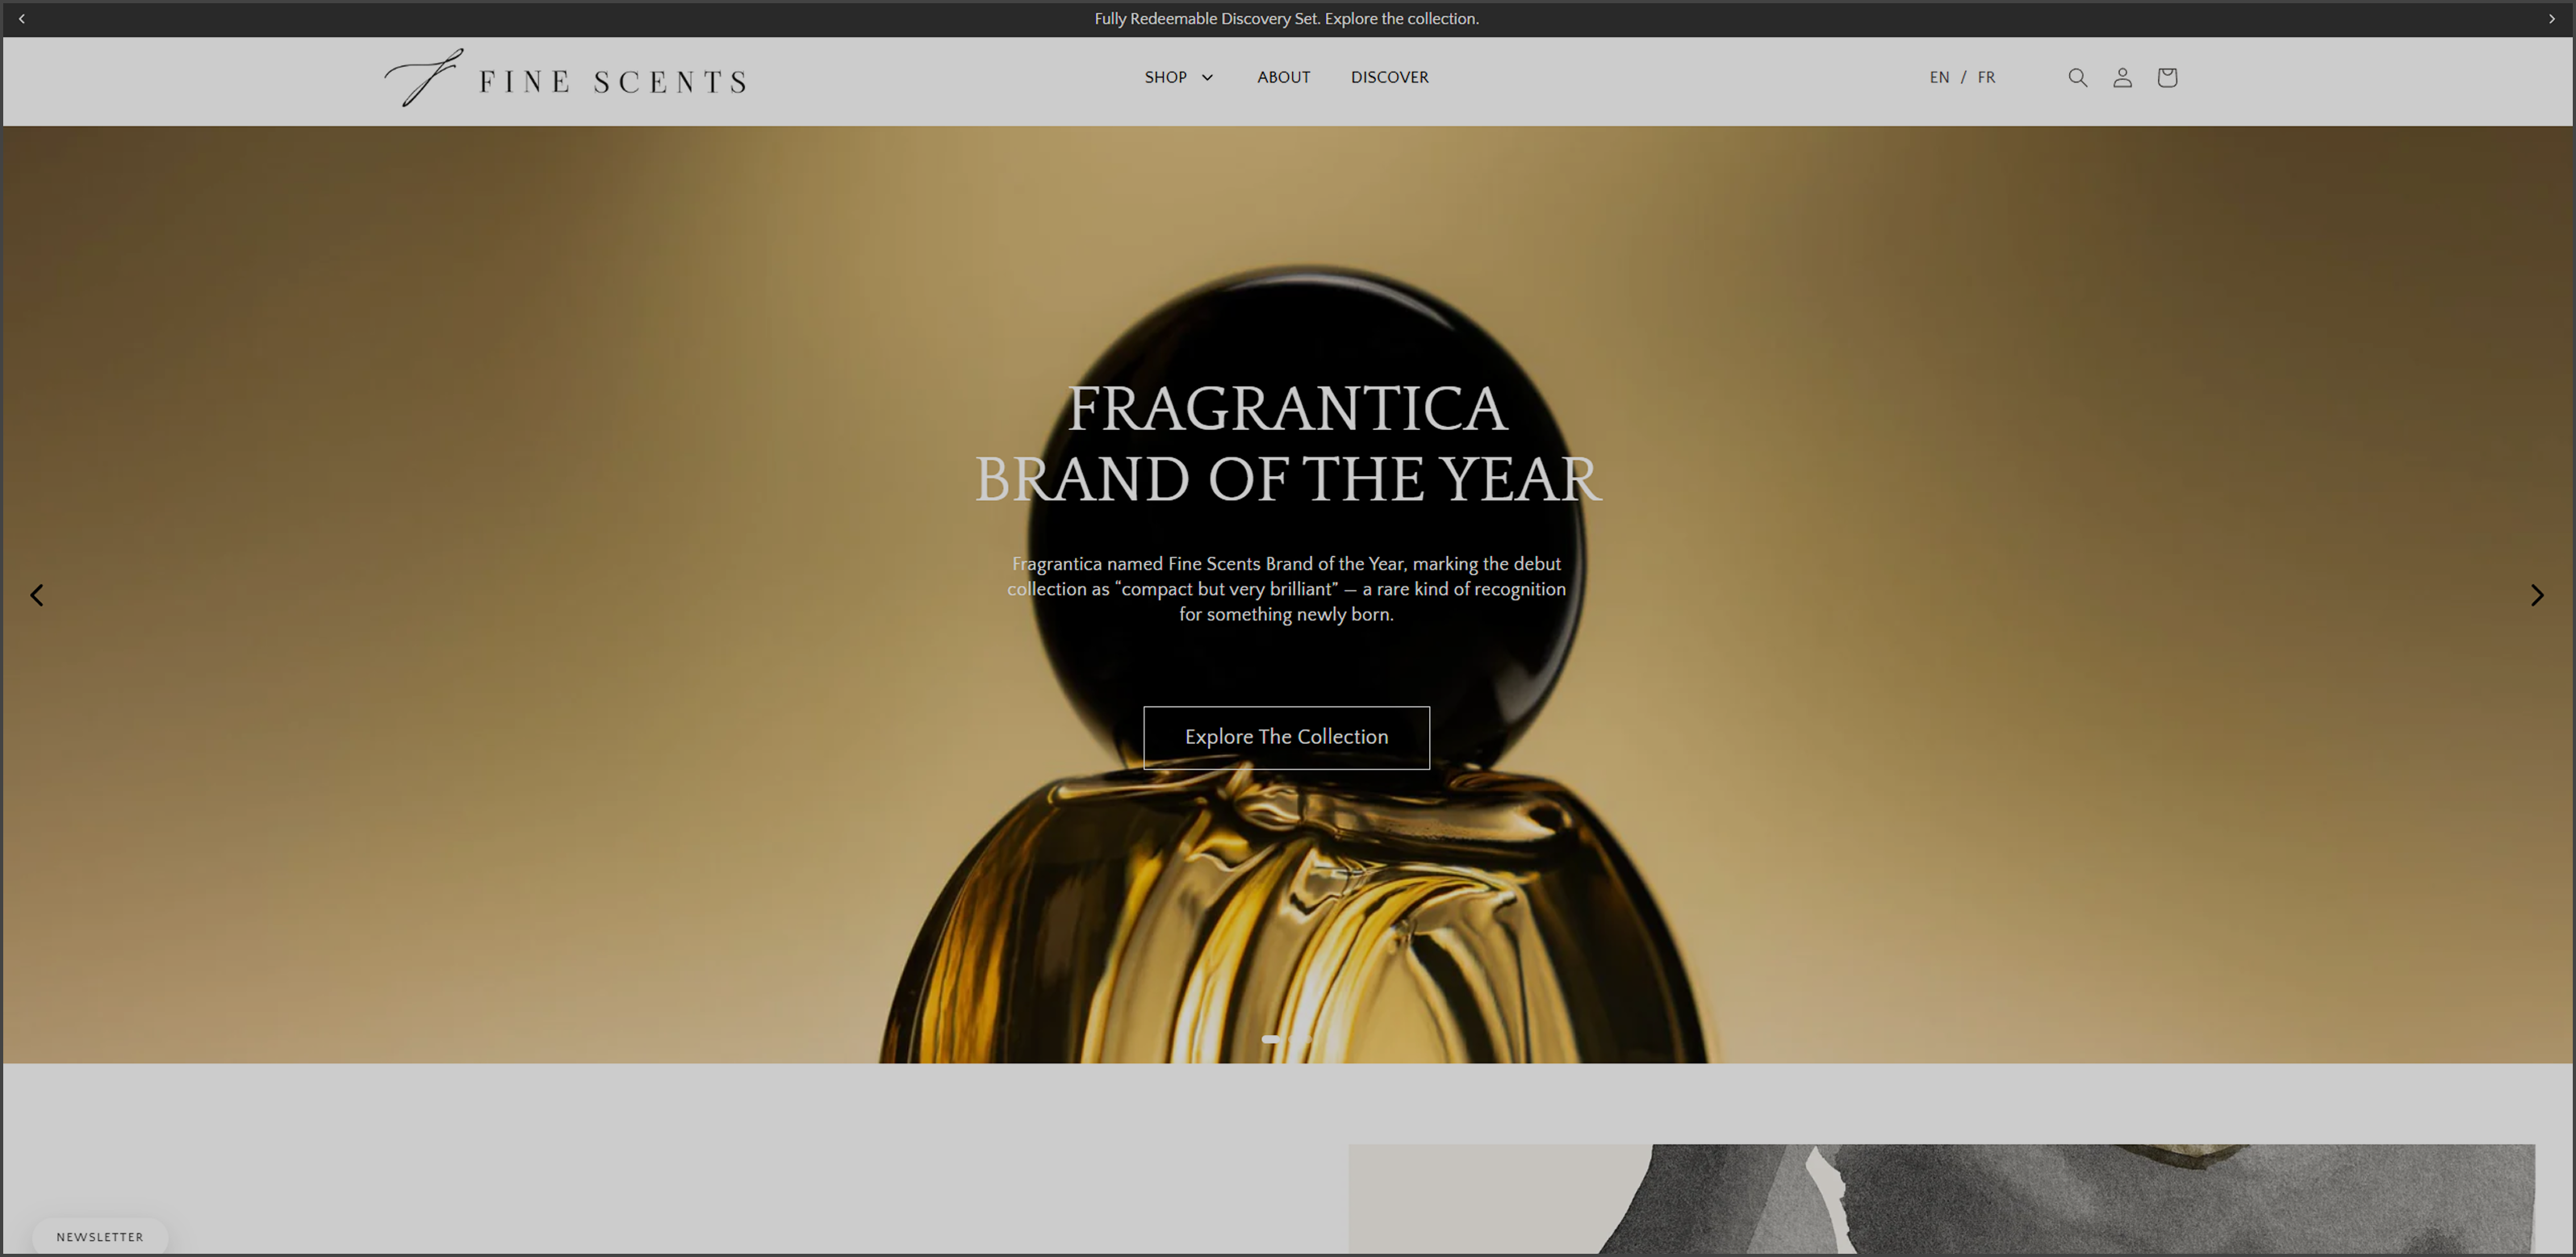Expand the SHOP dropdown menu

[x=1179, y=77]
